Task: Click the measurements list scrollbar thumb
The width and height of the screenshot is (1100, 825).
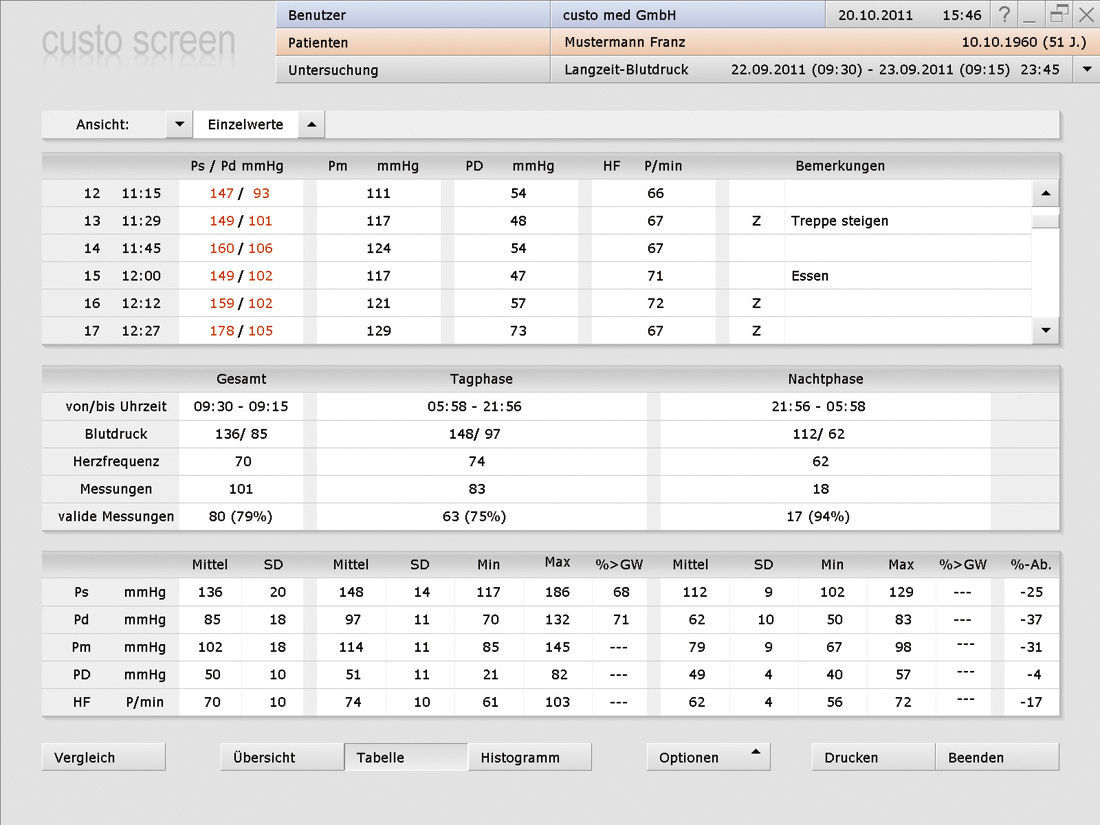Action: (x=1045, y=220)
